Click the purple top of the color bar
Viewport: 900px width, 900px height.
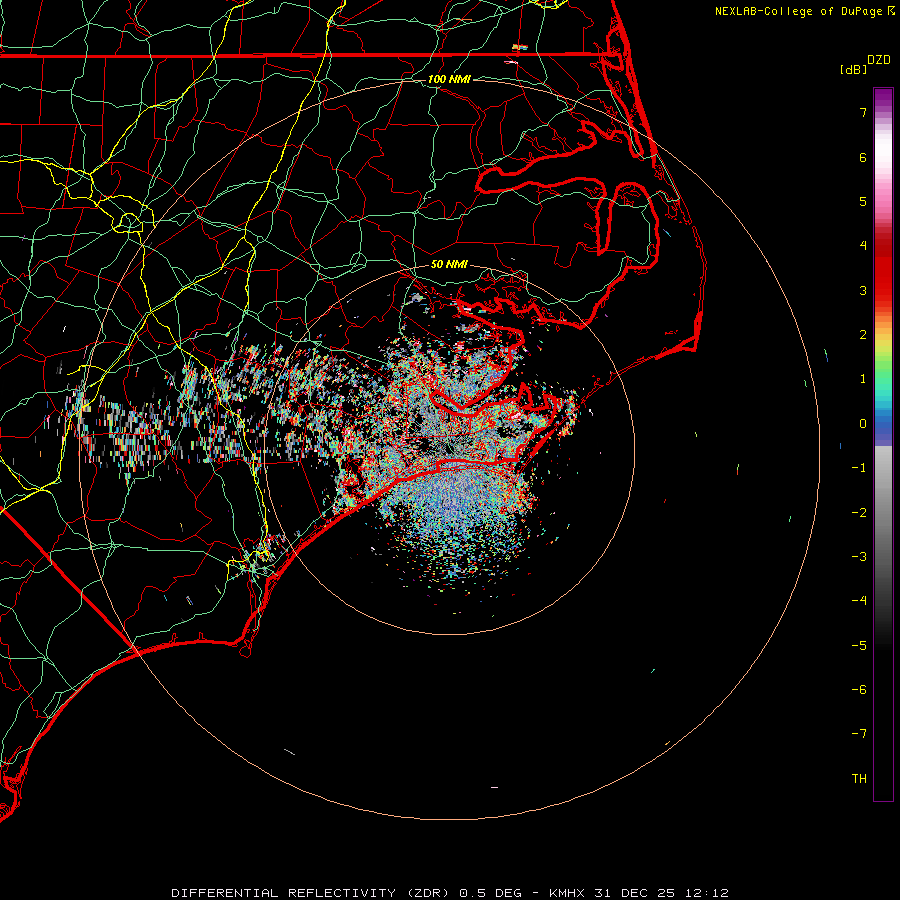[x=883, y=98]
